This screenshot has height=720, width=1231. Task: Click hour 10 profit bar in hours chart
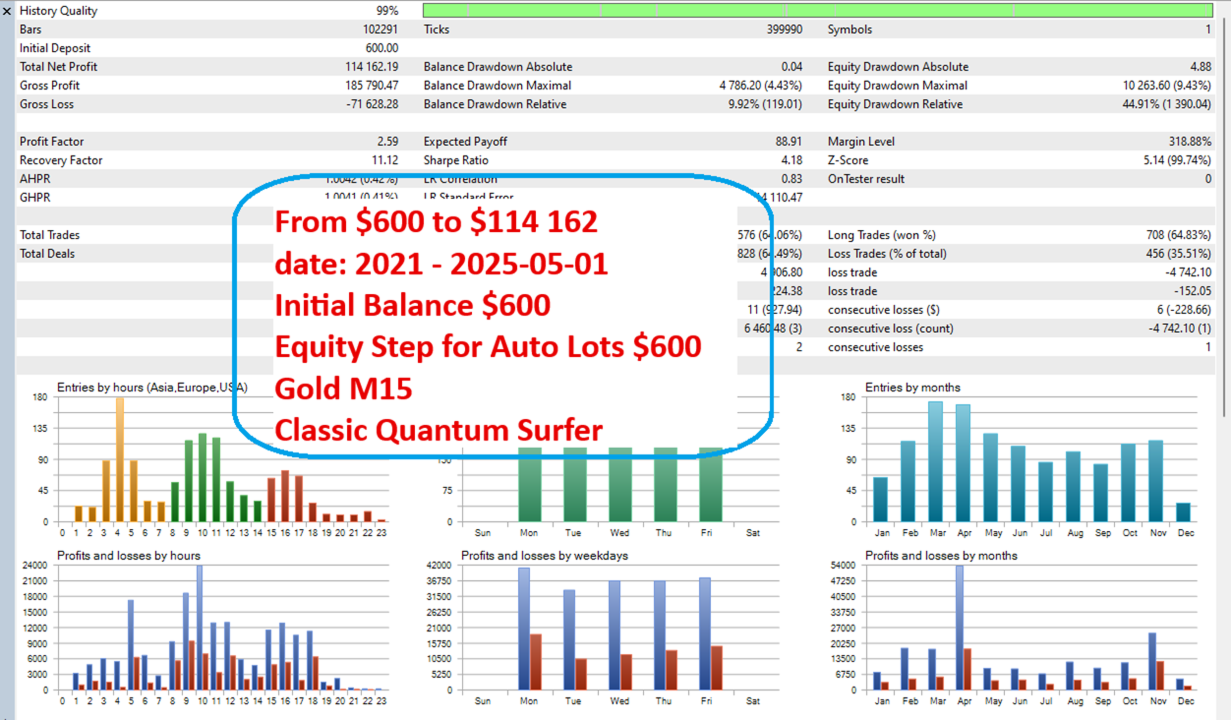coord(199,627)
